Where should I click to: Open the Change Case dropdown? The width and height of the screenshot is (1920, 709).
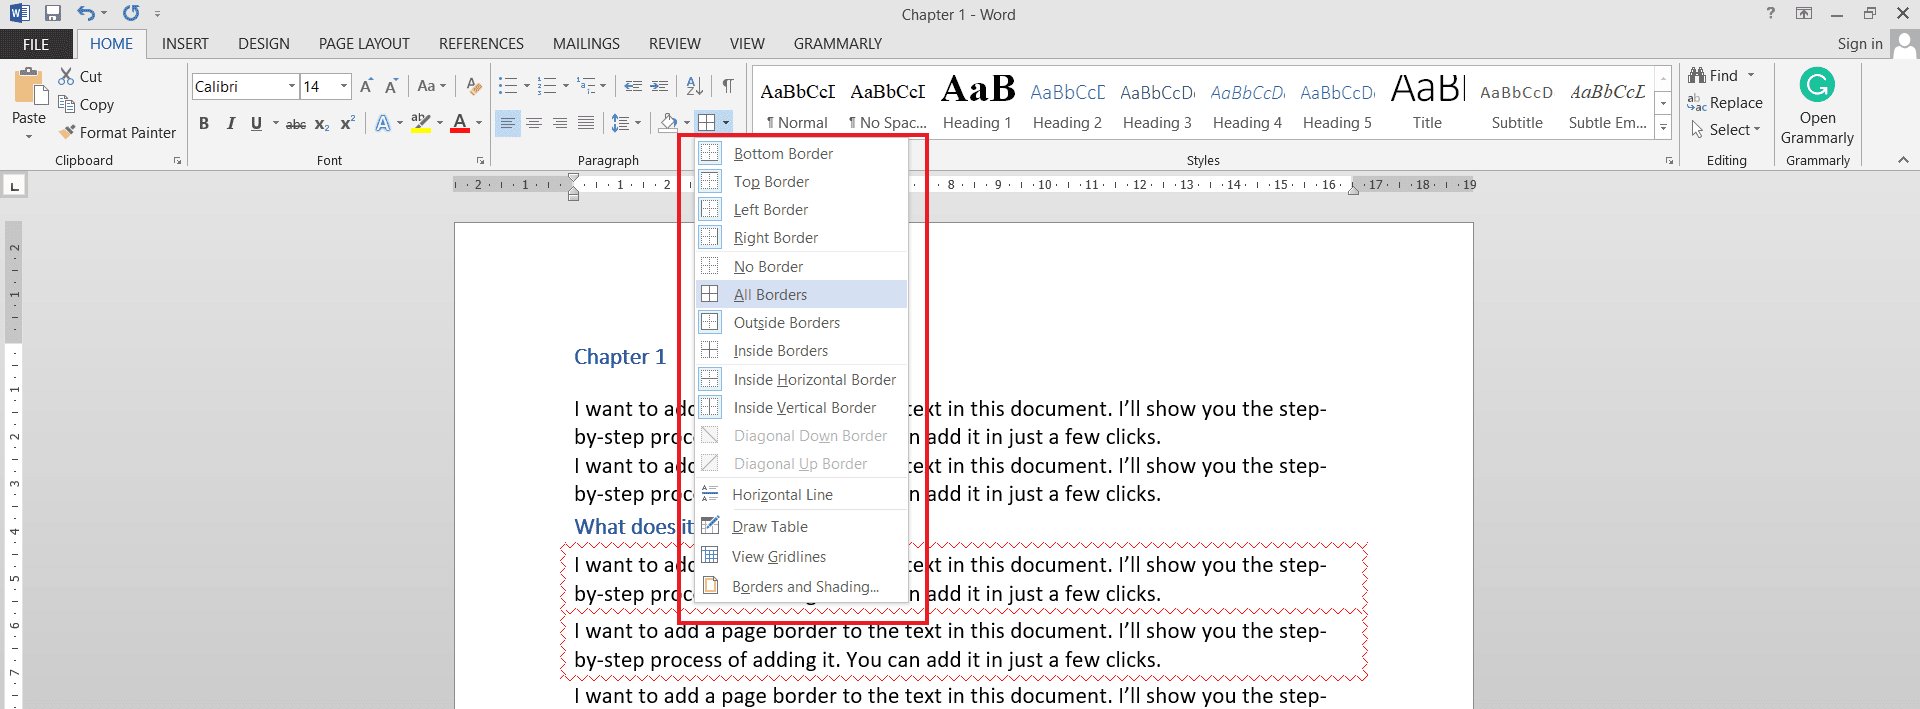432,86
